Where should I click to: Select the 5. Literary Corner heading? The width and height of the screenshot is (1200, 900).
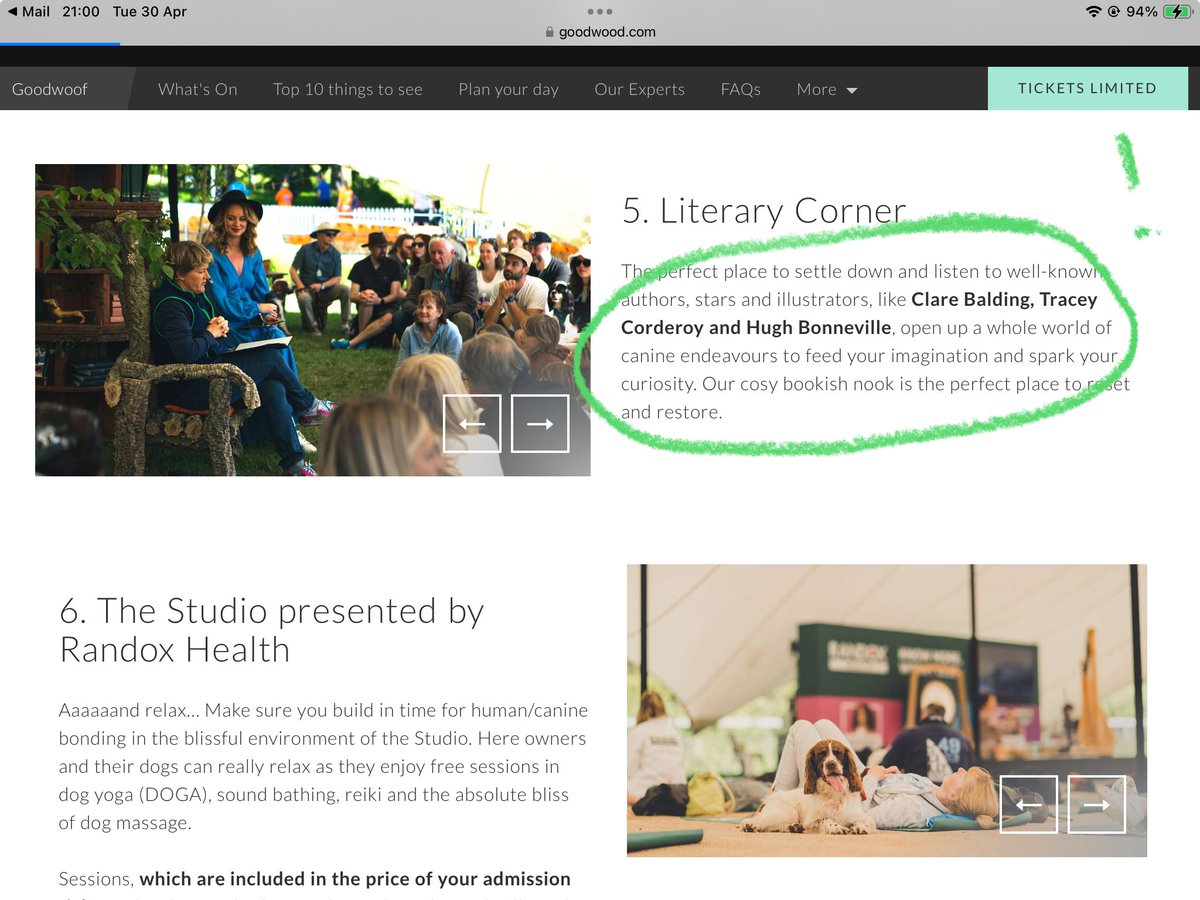pyautogui.click(x=764, y=211)
